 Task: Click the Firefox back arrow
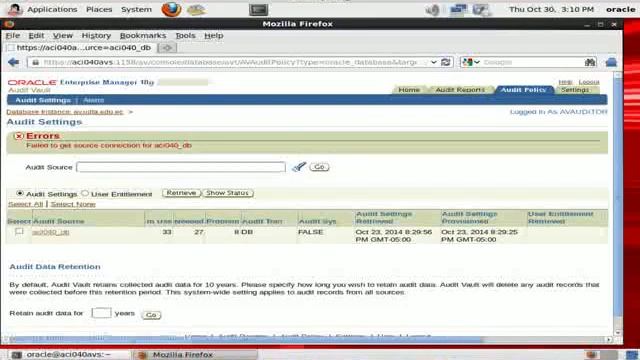tap(13, 62)
